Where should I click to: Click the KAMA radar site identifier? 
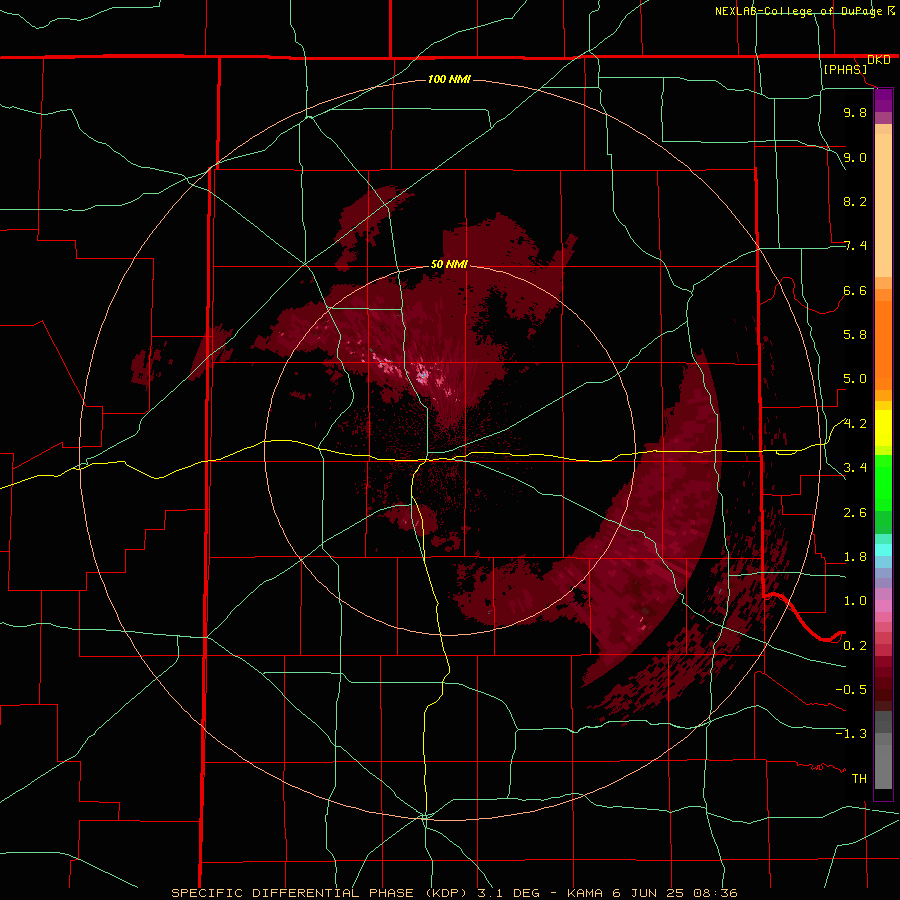(x=584, y=893)
